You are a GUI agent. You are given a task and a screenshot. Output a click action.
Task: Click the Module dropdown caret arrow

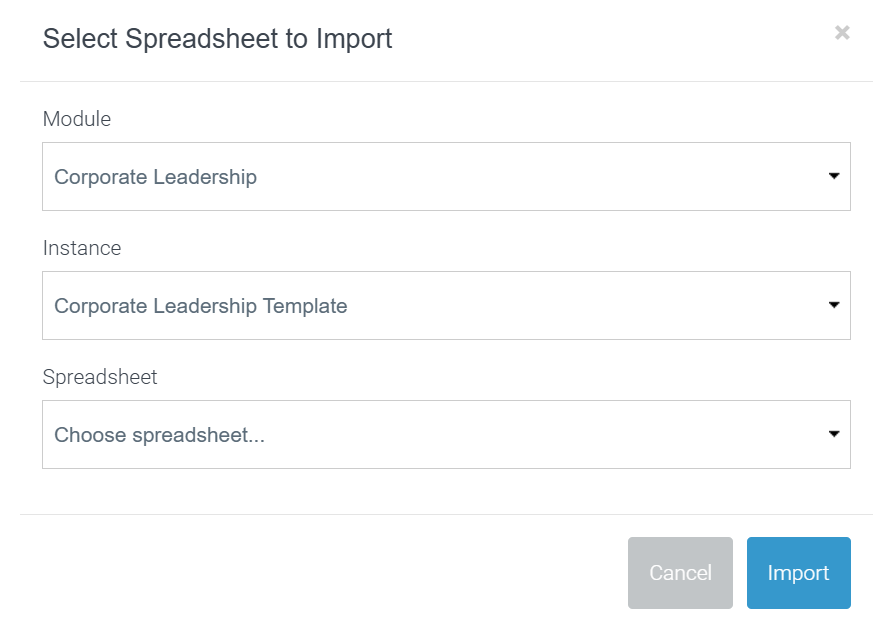tap(834, 176)
